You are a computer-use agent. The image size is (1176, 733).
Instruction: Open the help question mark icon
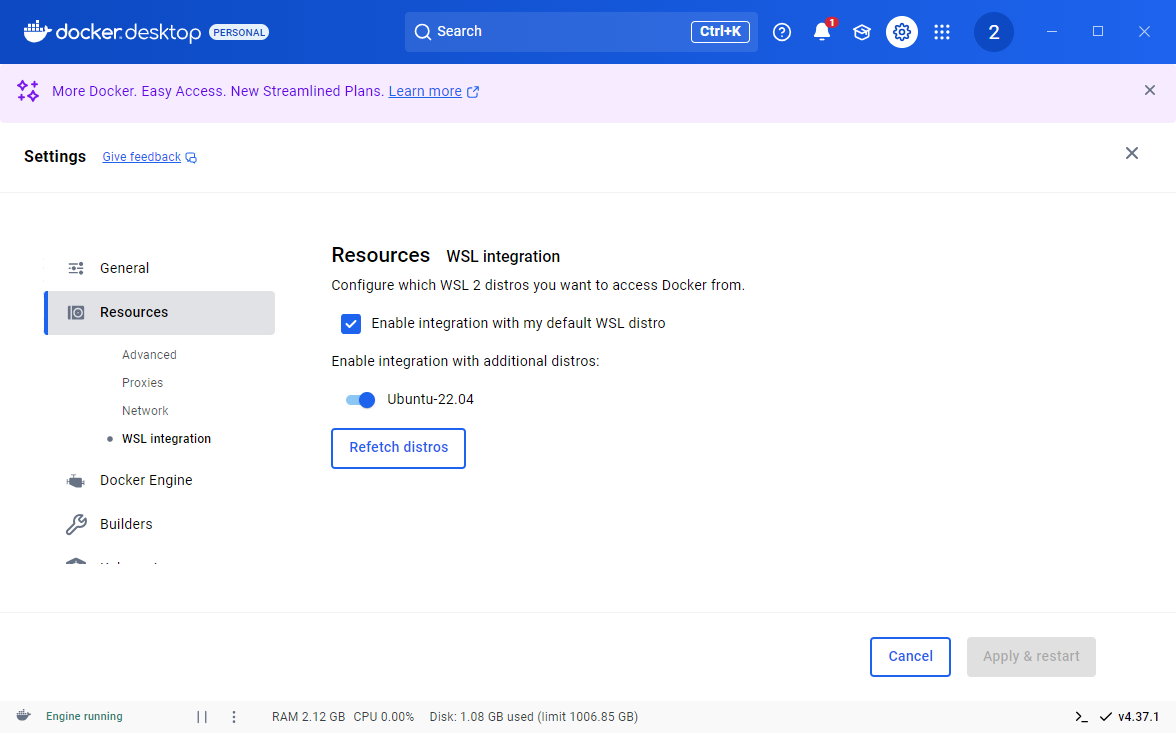point(782,32)
